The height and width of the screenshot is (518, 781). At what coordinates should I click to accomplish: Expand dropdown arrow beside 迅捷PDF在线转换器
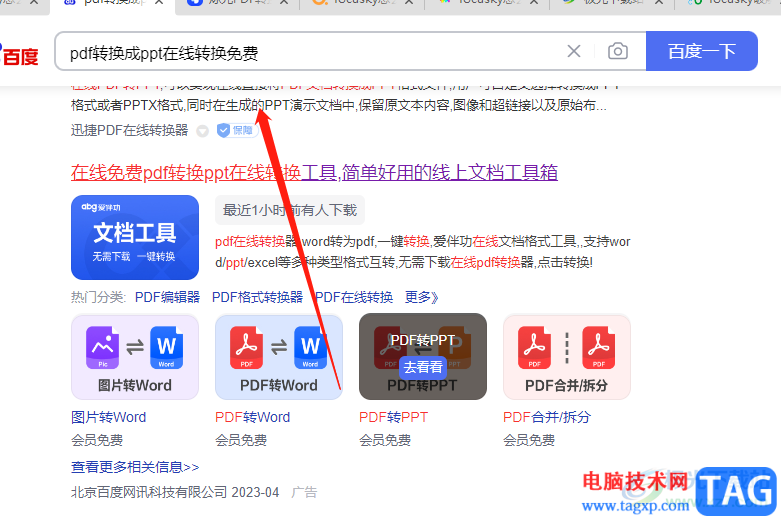[x=202, y=131]
